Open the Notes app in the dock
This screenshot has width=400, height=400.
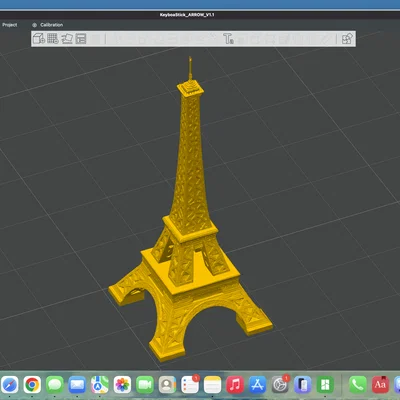click(x=212, y=385)
